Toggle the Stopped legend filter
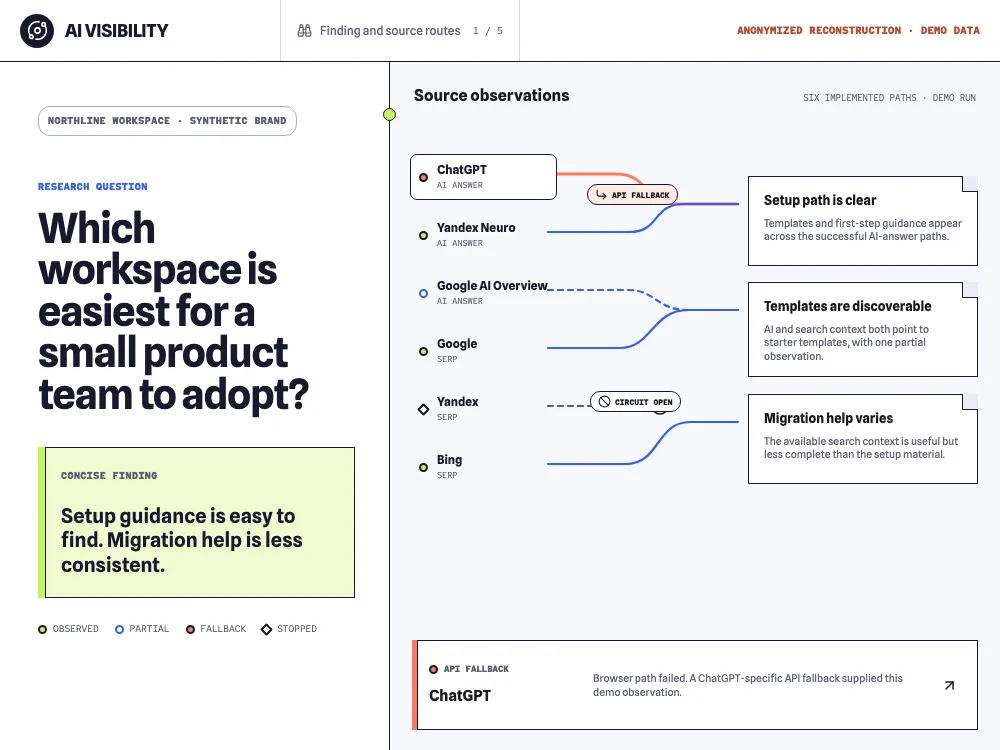This screenshot has height=750, width=1000. click(289, 629)
